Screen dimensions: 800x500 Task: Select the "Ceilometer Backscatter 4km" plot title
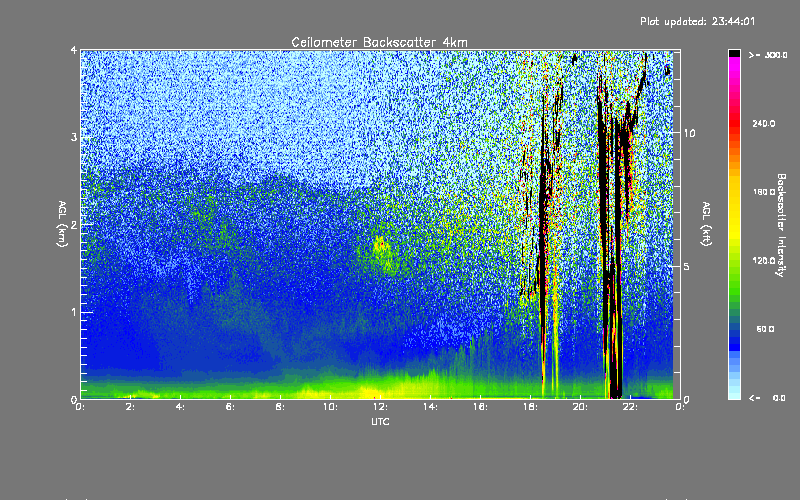coord(379,42)
